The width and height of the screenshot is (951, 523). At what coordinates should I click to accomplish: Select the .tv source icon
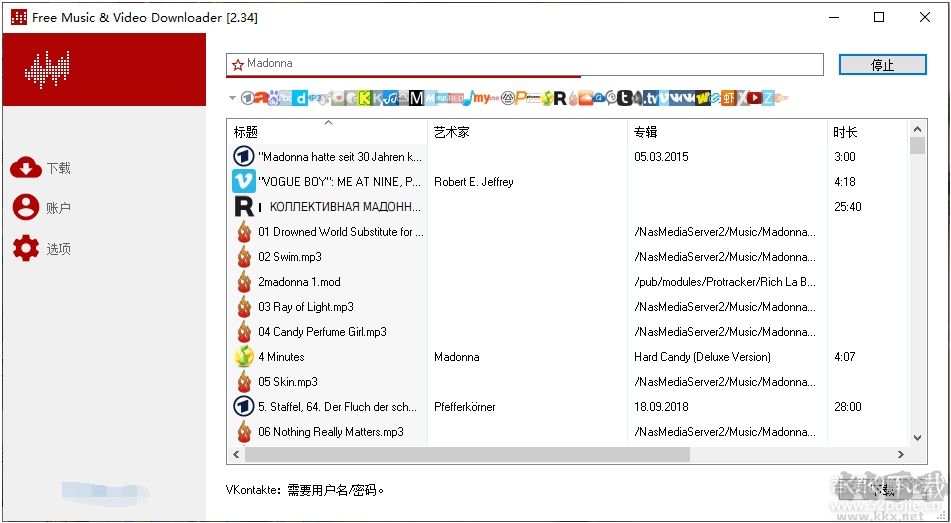[651, 98]
